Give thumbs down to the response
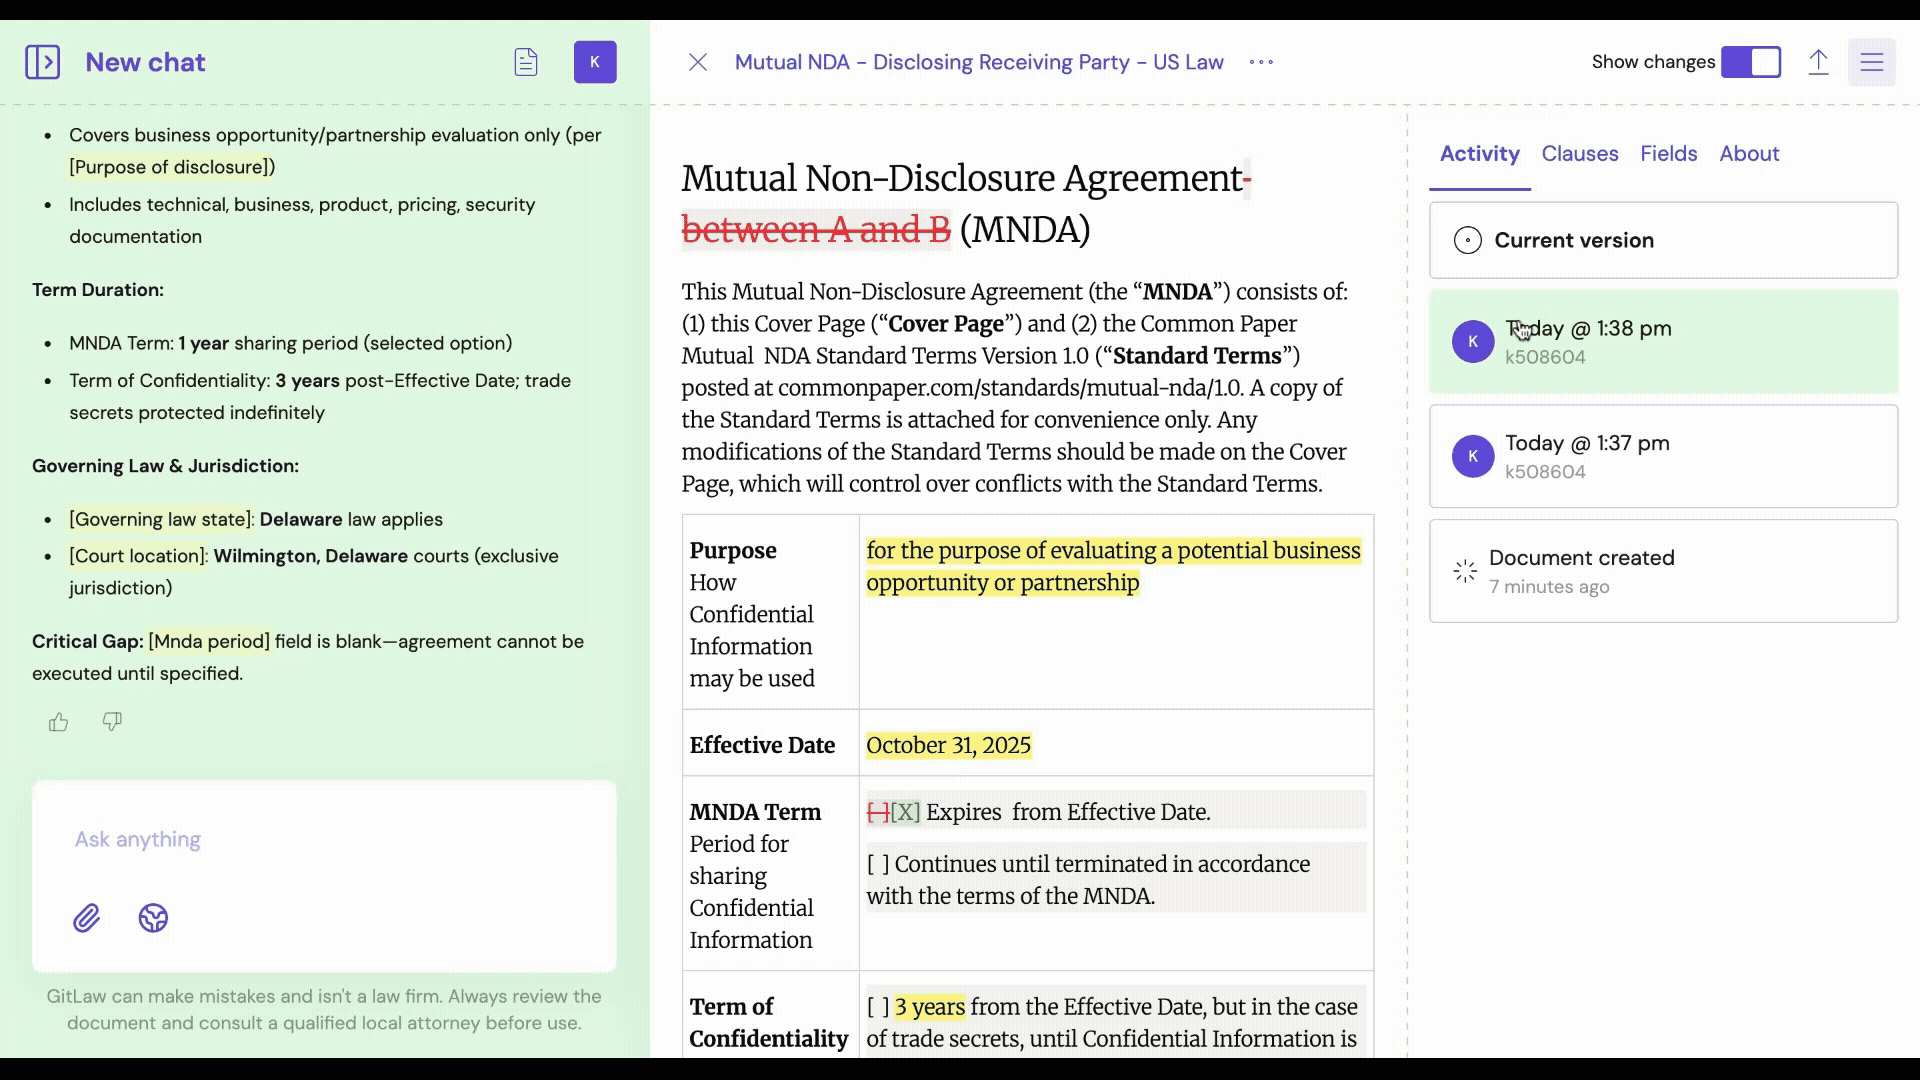 (112, 722)
